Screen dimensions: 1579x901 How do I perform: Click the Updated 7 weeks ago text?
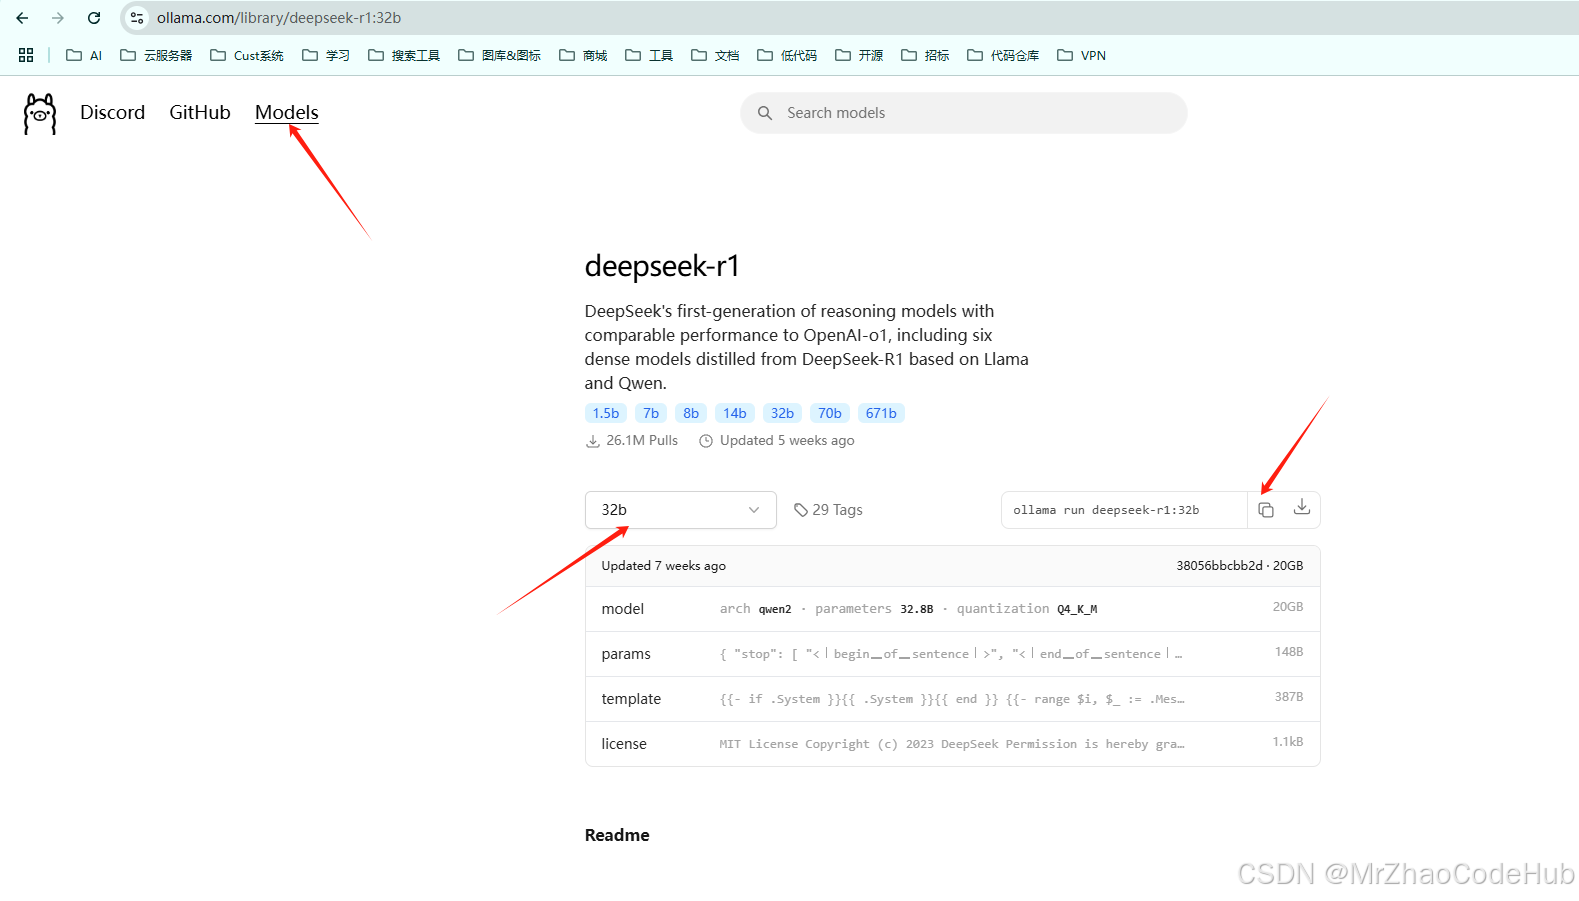(x=664, y=566)
